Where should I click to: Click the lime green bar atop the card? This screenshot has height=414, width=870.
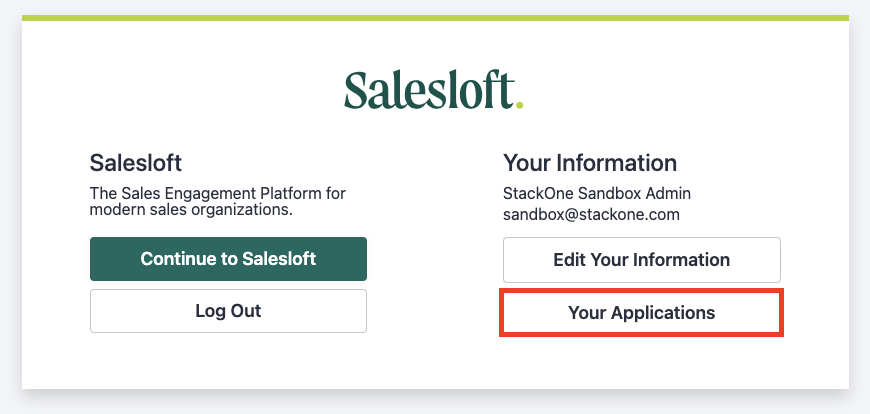435,18
